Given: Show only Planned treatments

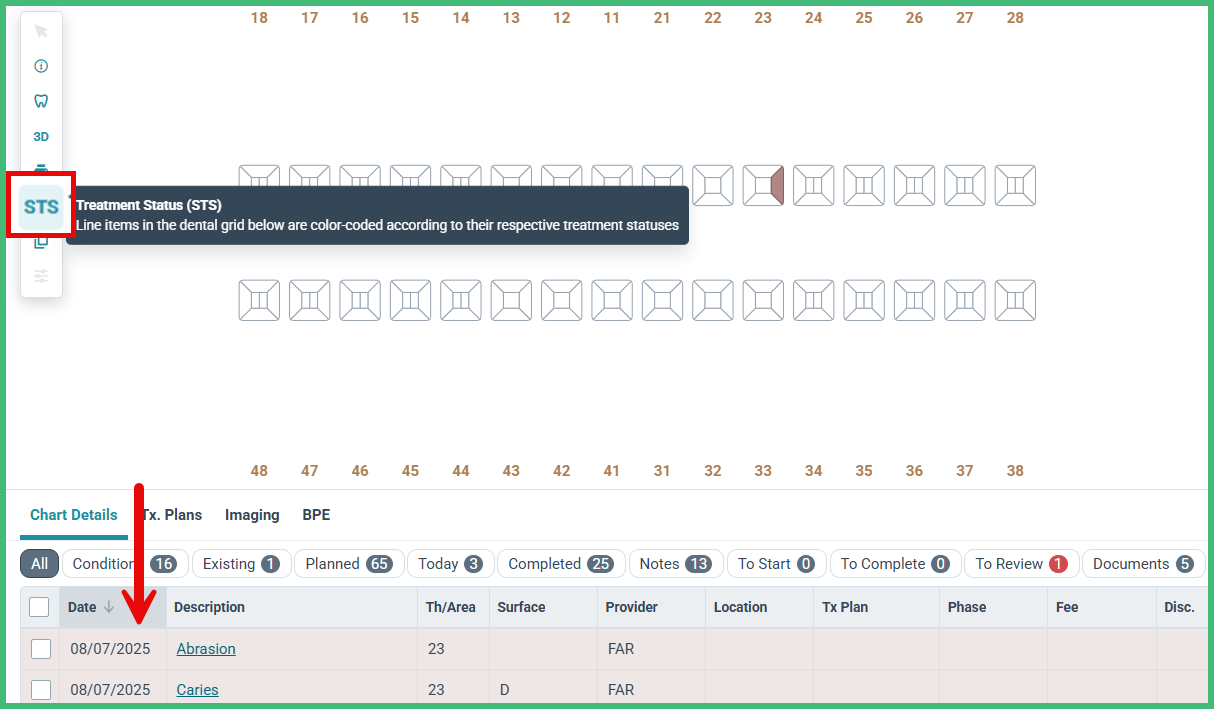Looking at the screenshot, I should point(349,563).
